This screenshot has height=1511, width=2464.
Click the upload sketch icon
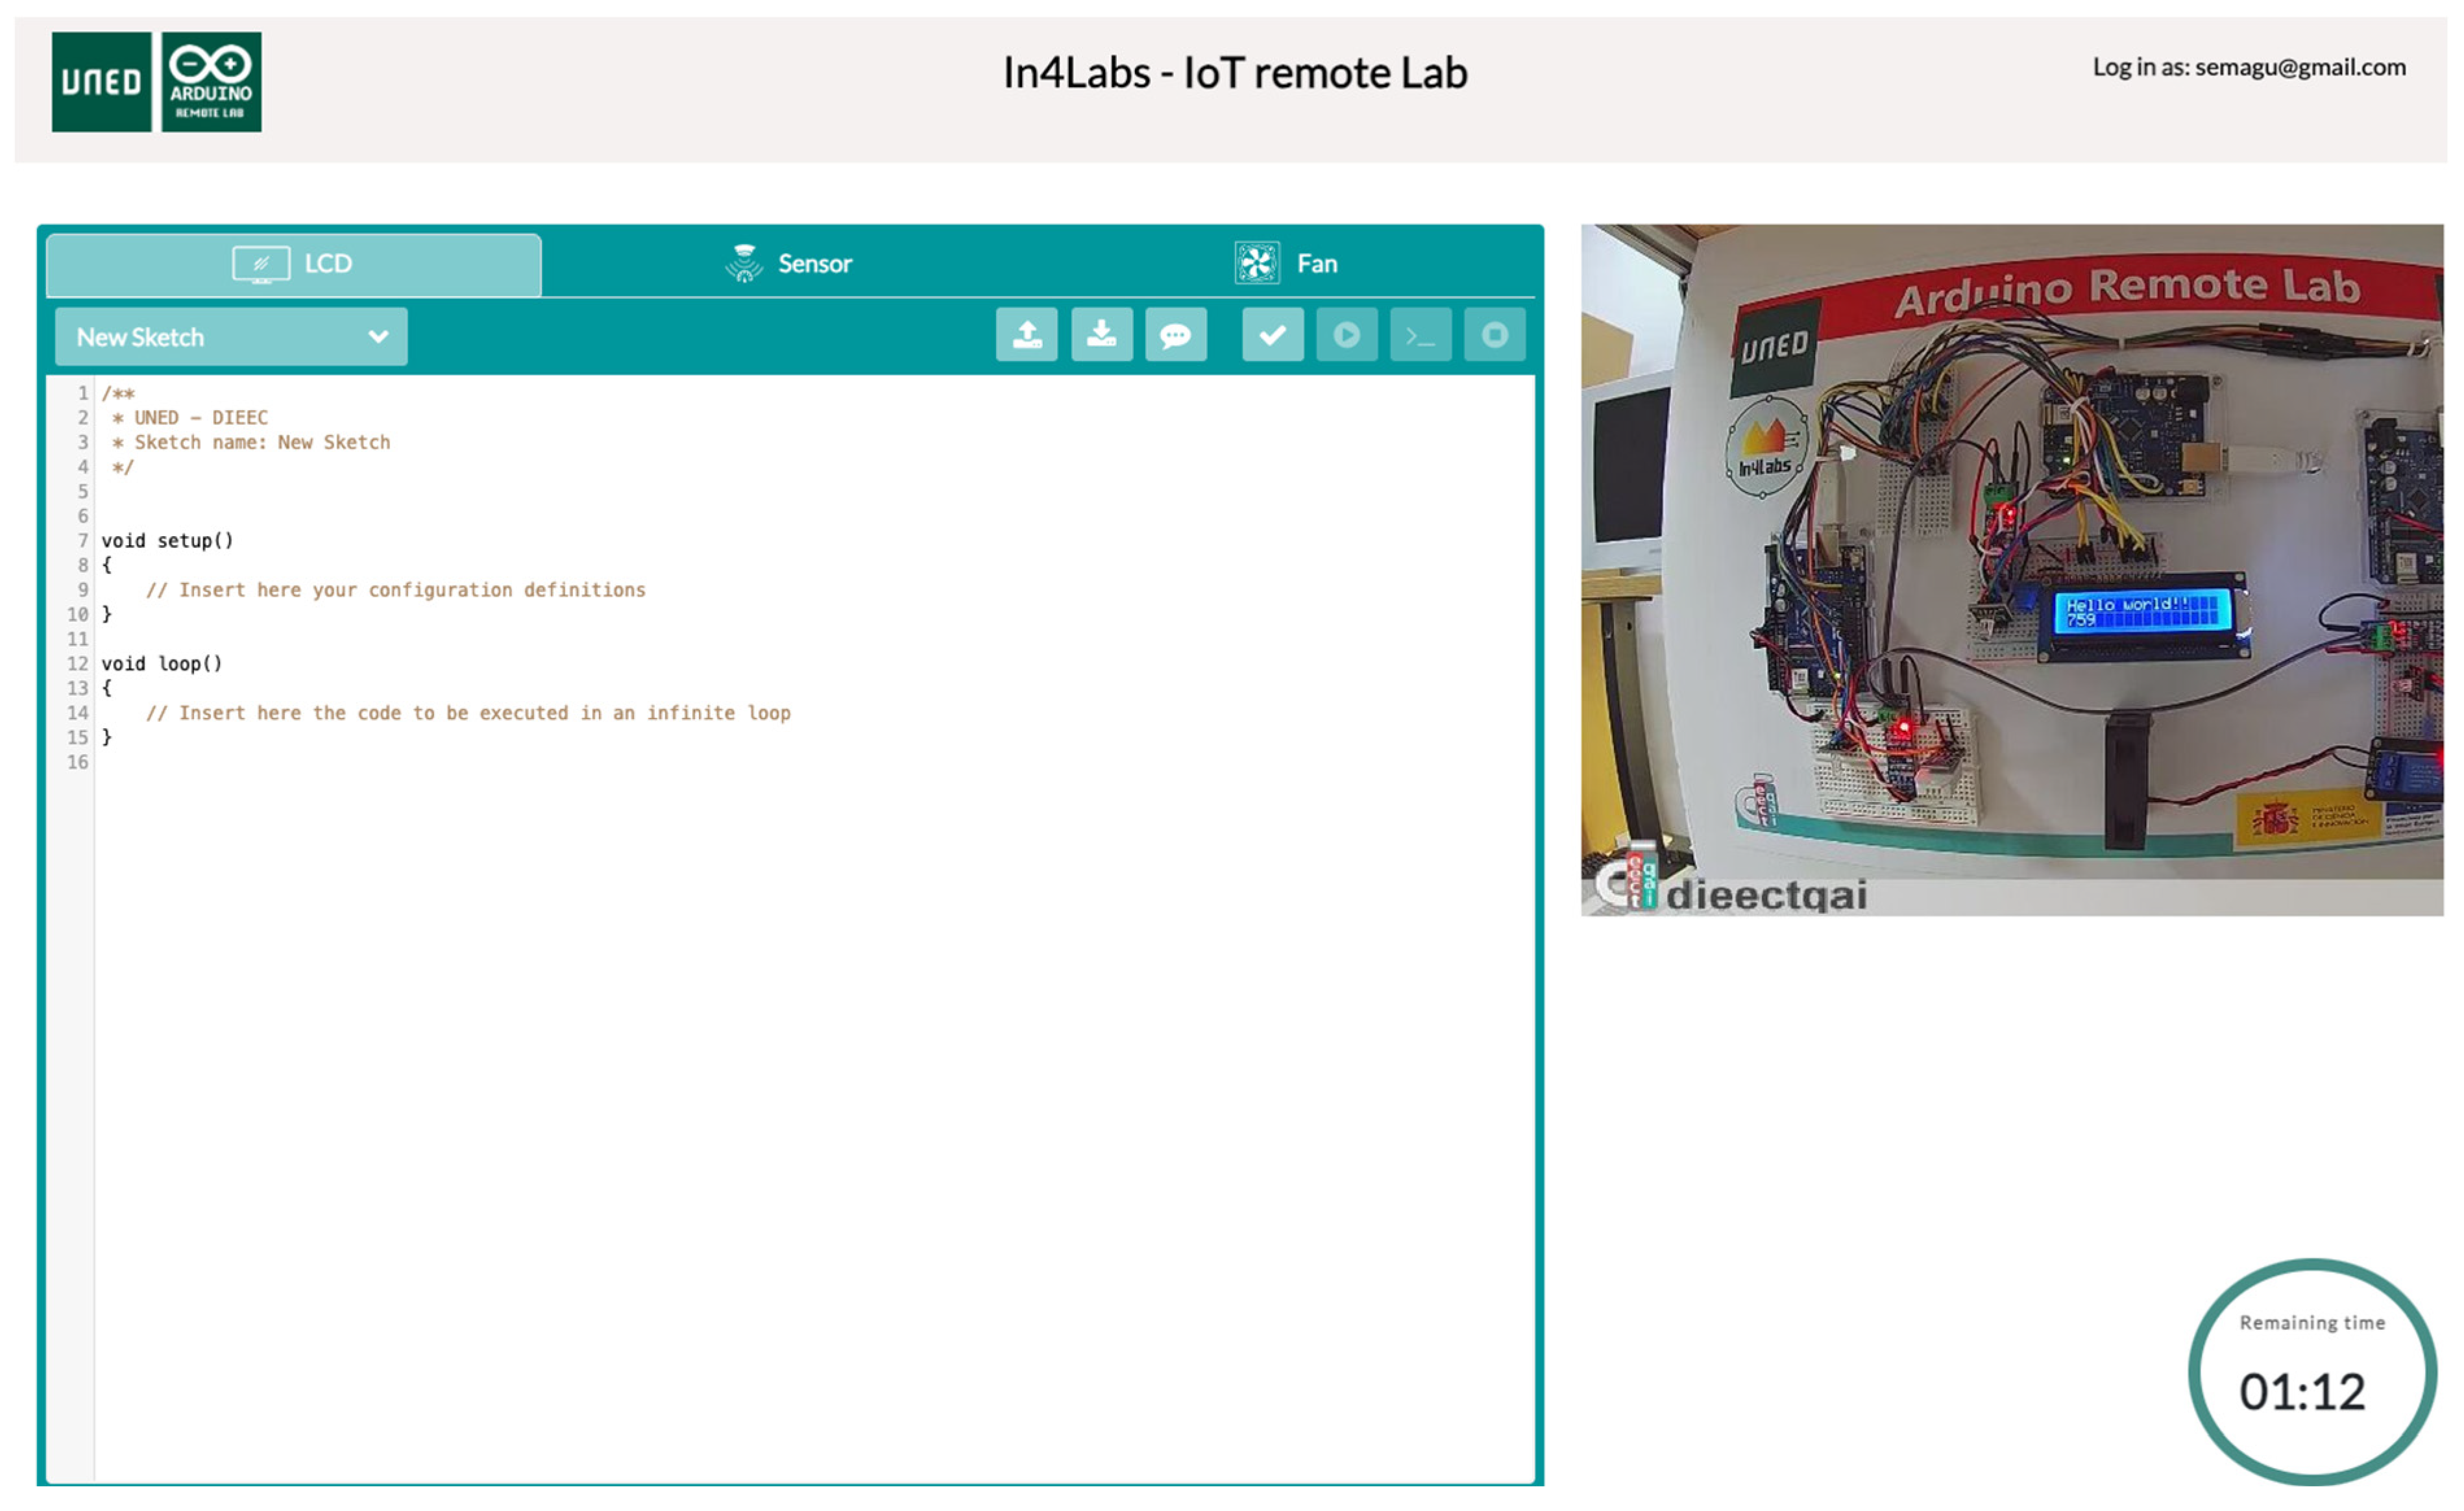point(1026,334)
